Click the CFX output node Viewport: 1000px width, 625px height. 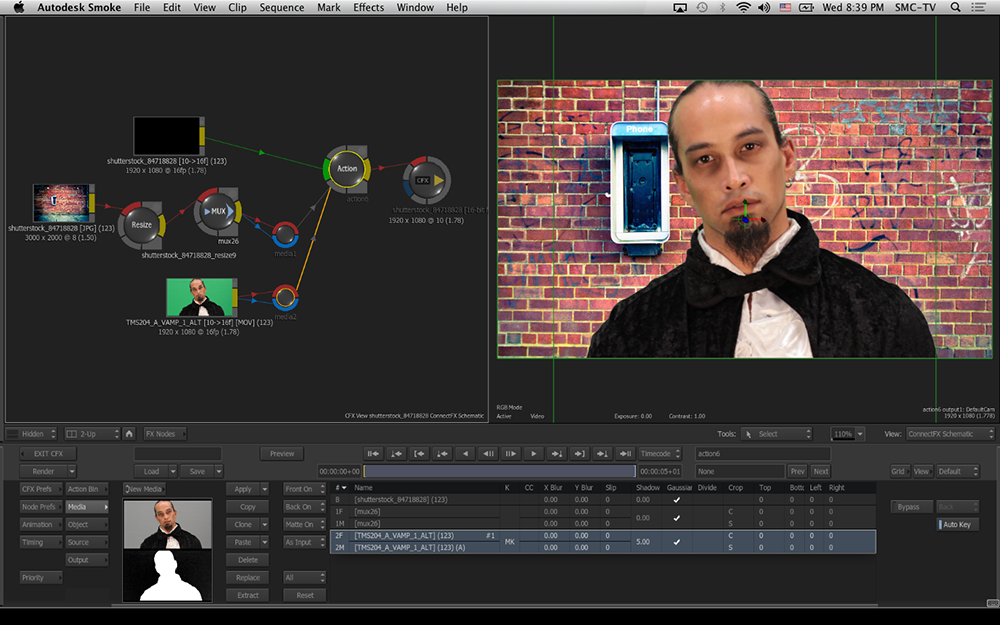(422, 181)
